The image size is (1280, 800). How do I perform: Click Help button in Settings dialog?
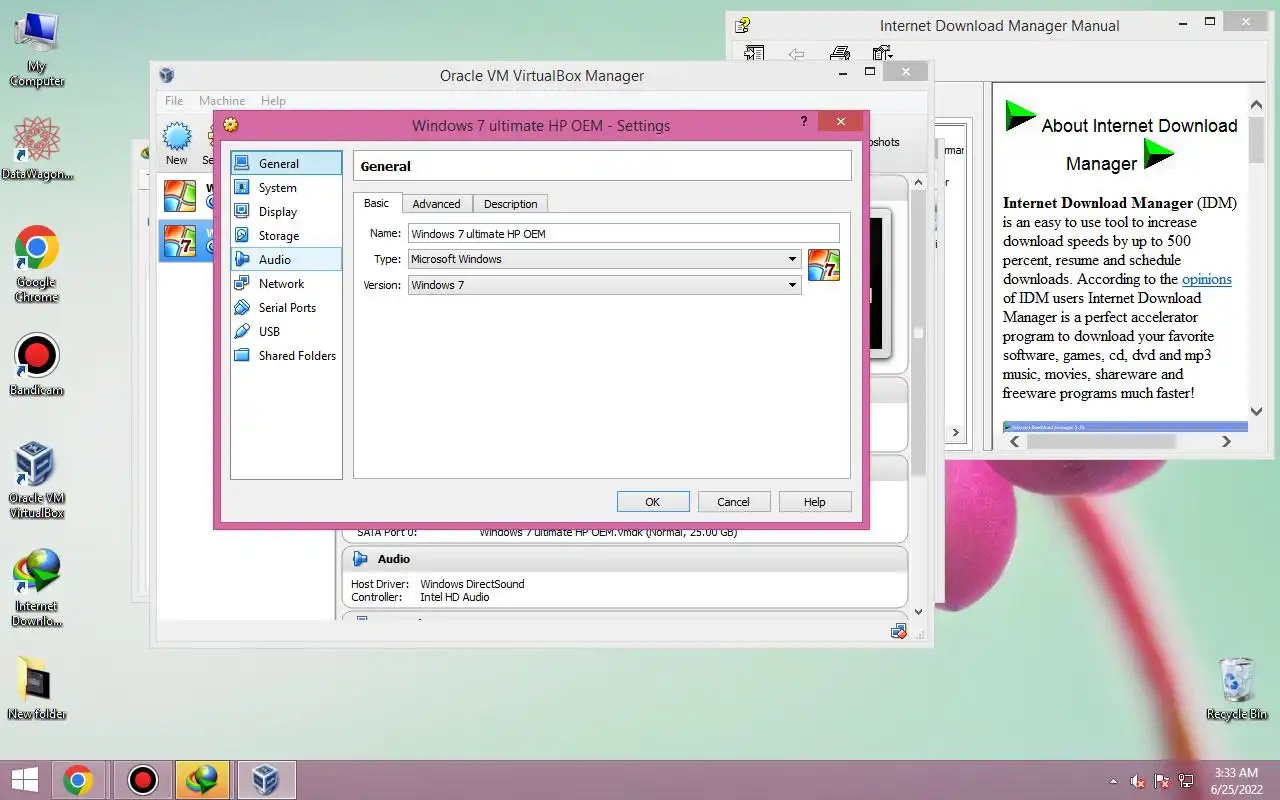click(x=815, y=502)
